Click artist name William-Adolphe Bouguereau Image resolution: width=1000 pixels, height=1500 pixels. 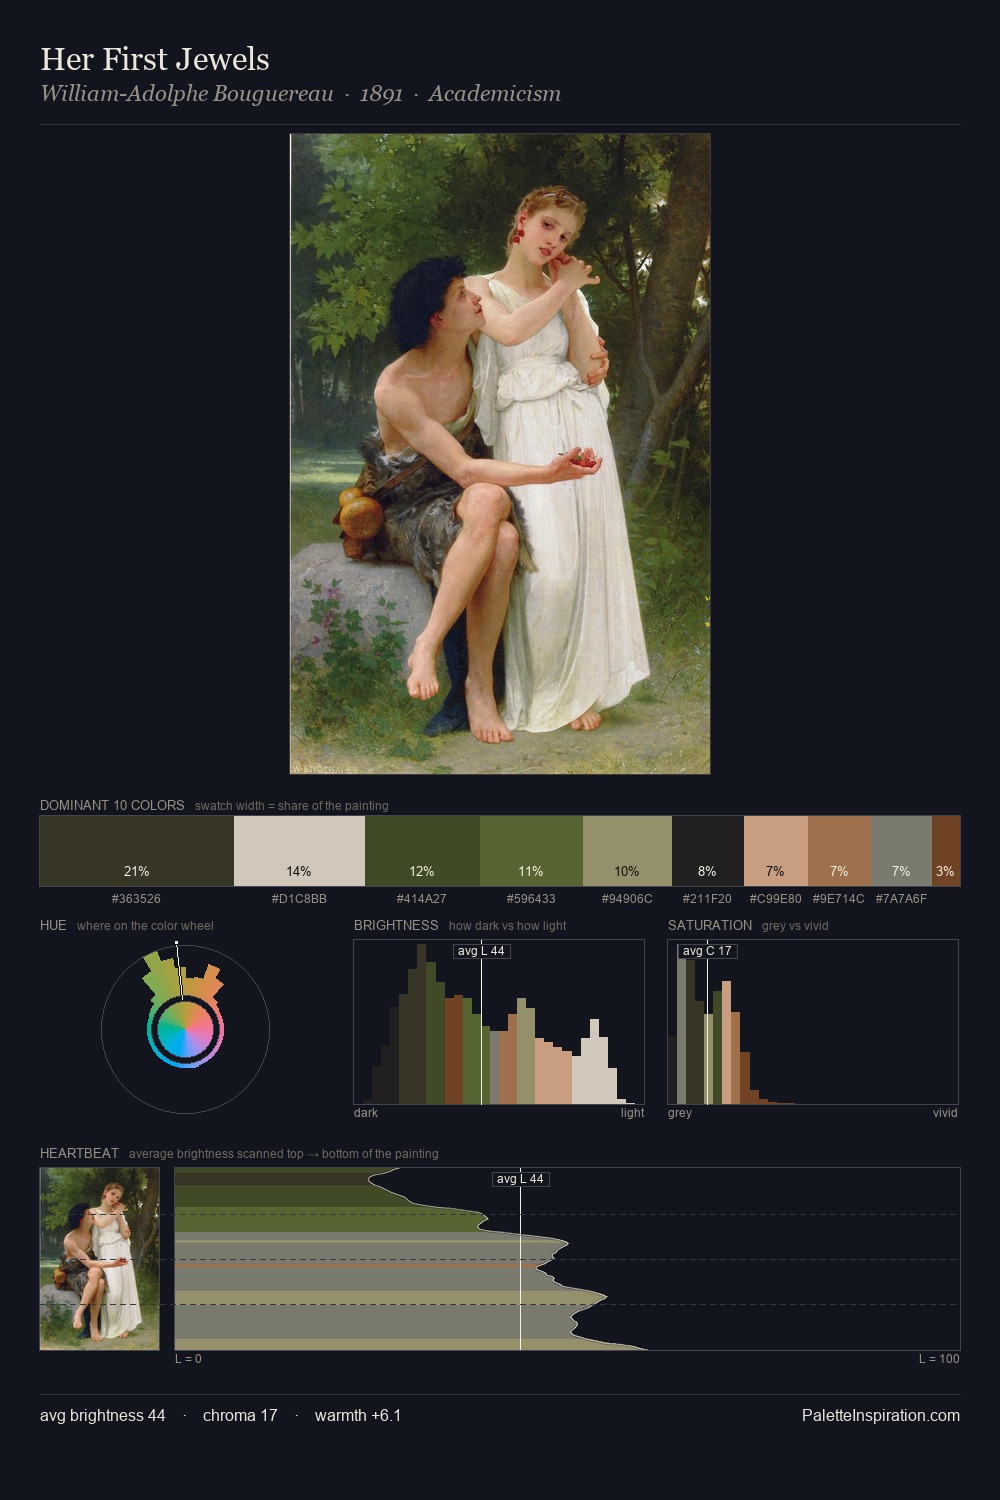(x=187, y=94)
